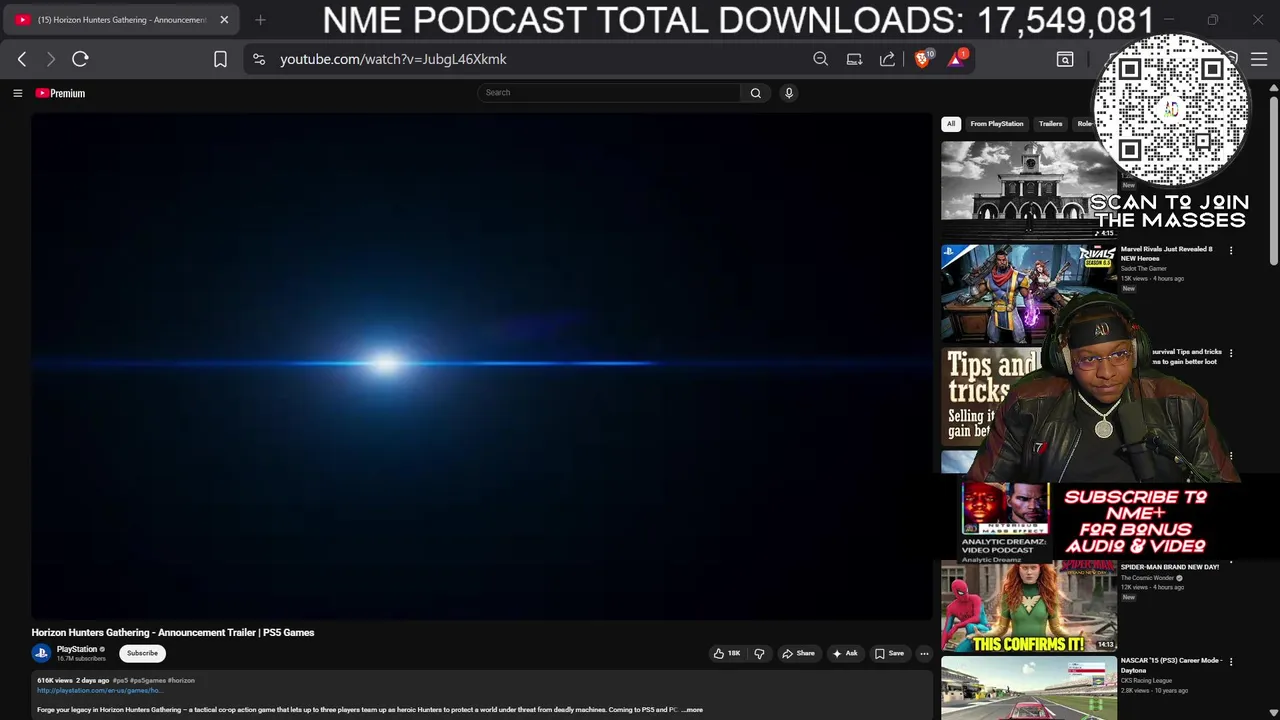This screenshot has height=720, width=1280.
Task: Open the browser tab search icon
Action: [1065, 59]
